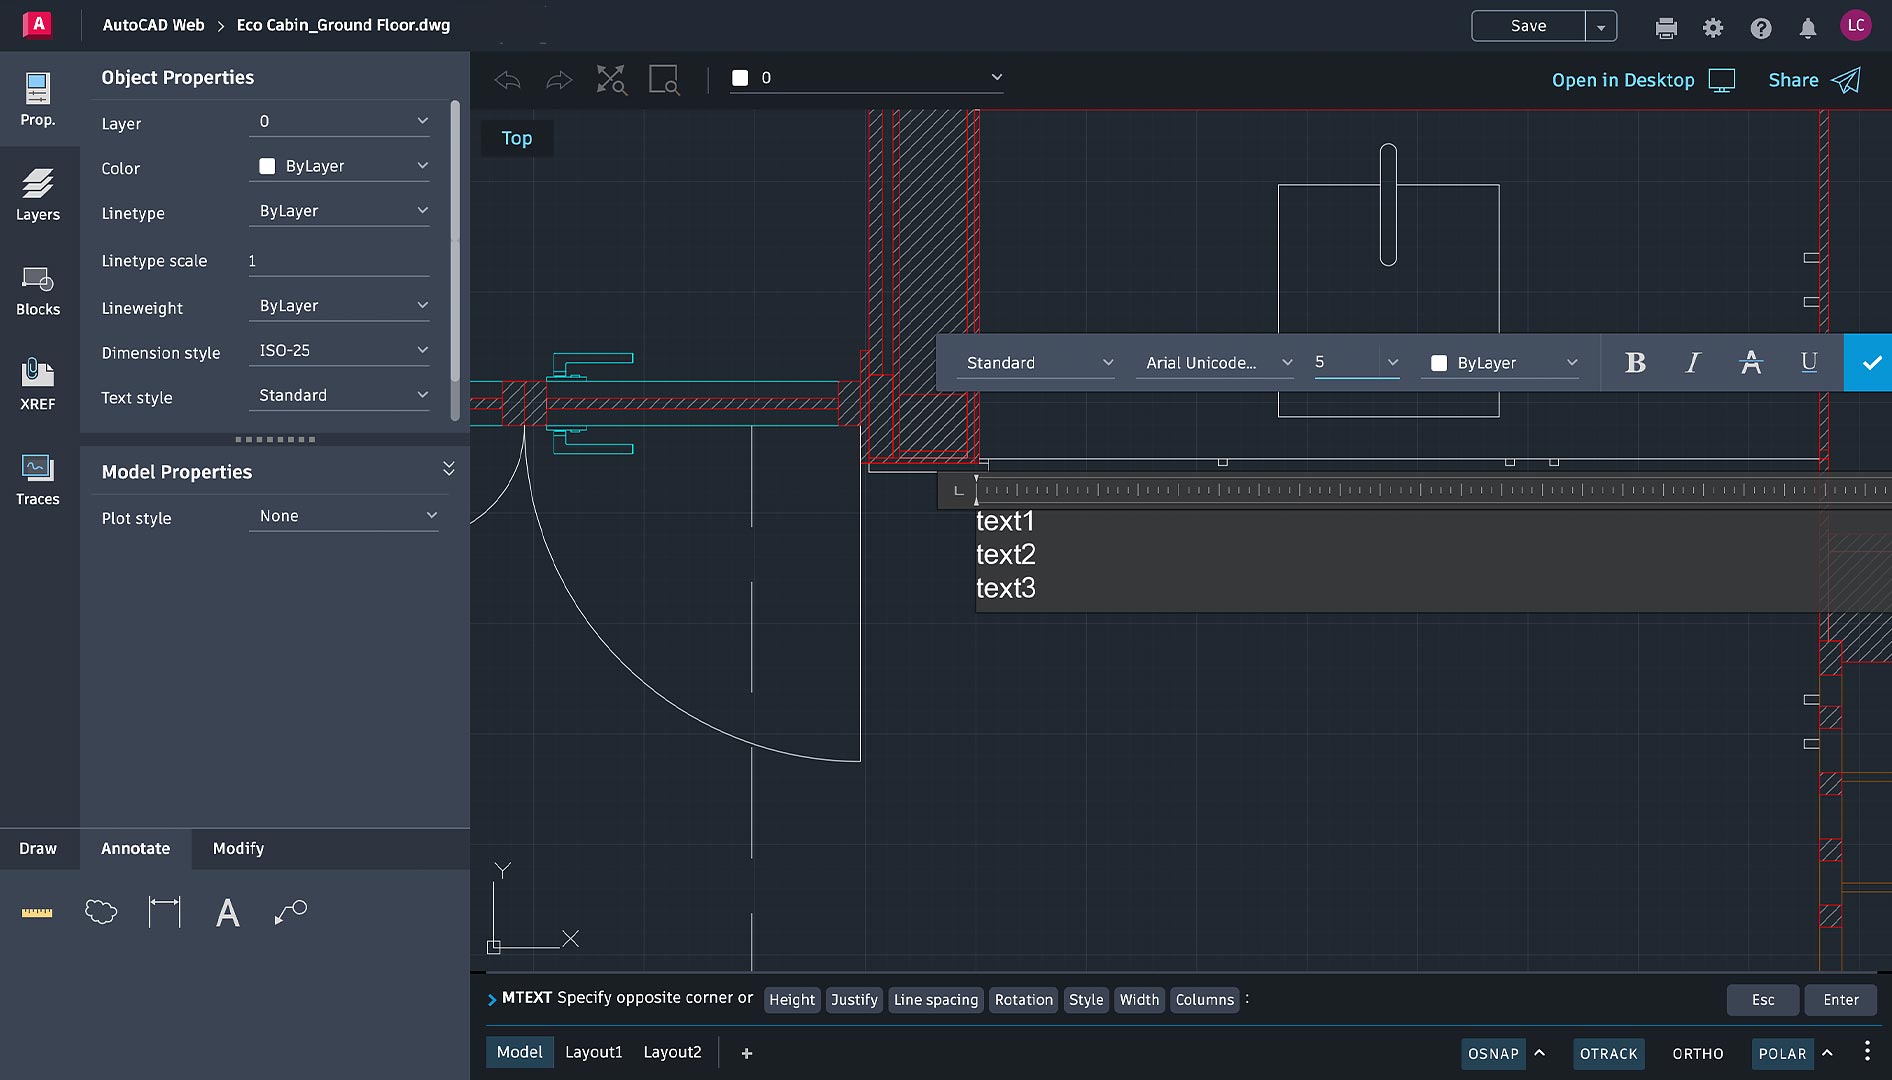The width and height of the screenshot is (1892, 1080).
Task: Collapse the Model Properties section
Action: pos(448,470)
